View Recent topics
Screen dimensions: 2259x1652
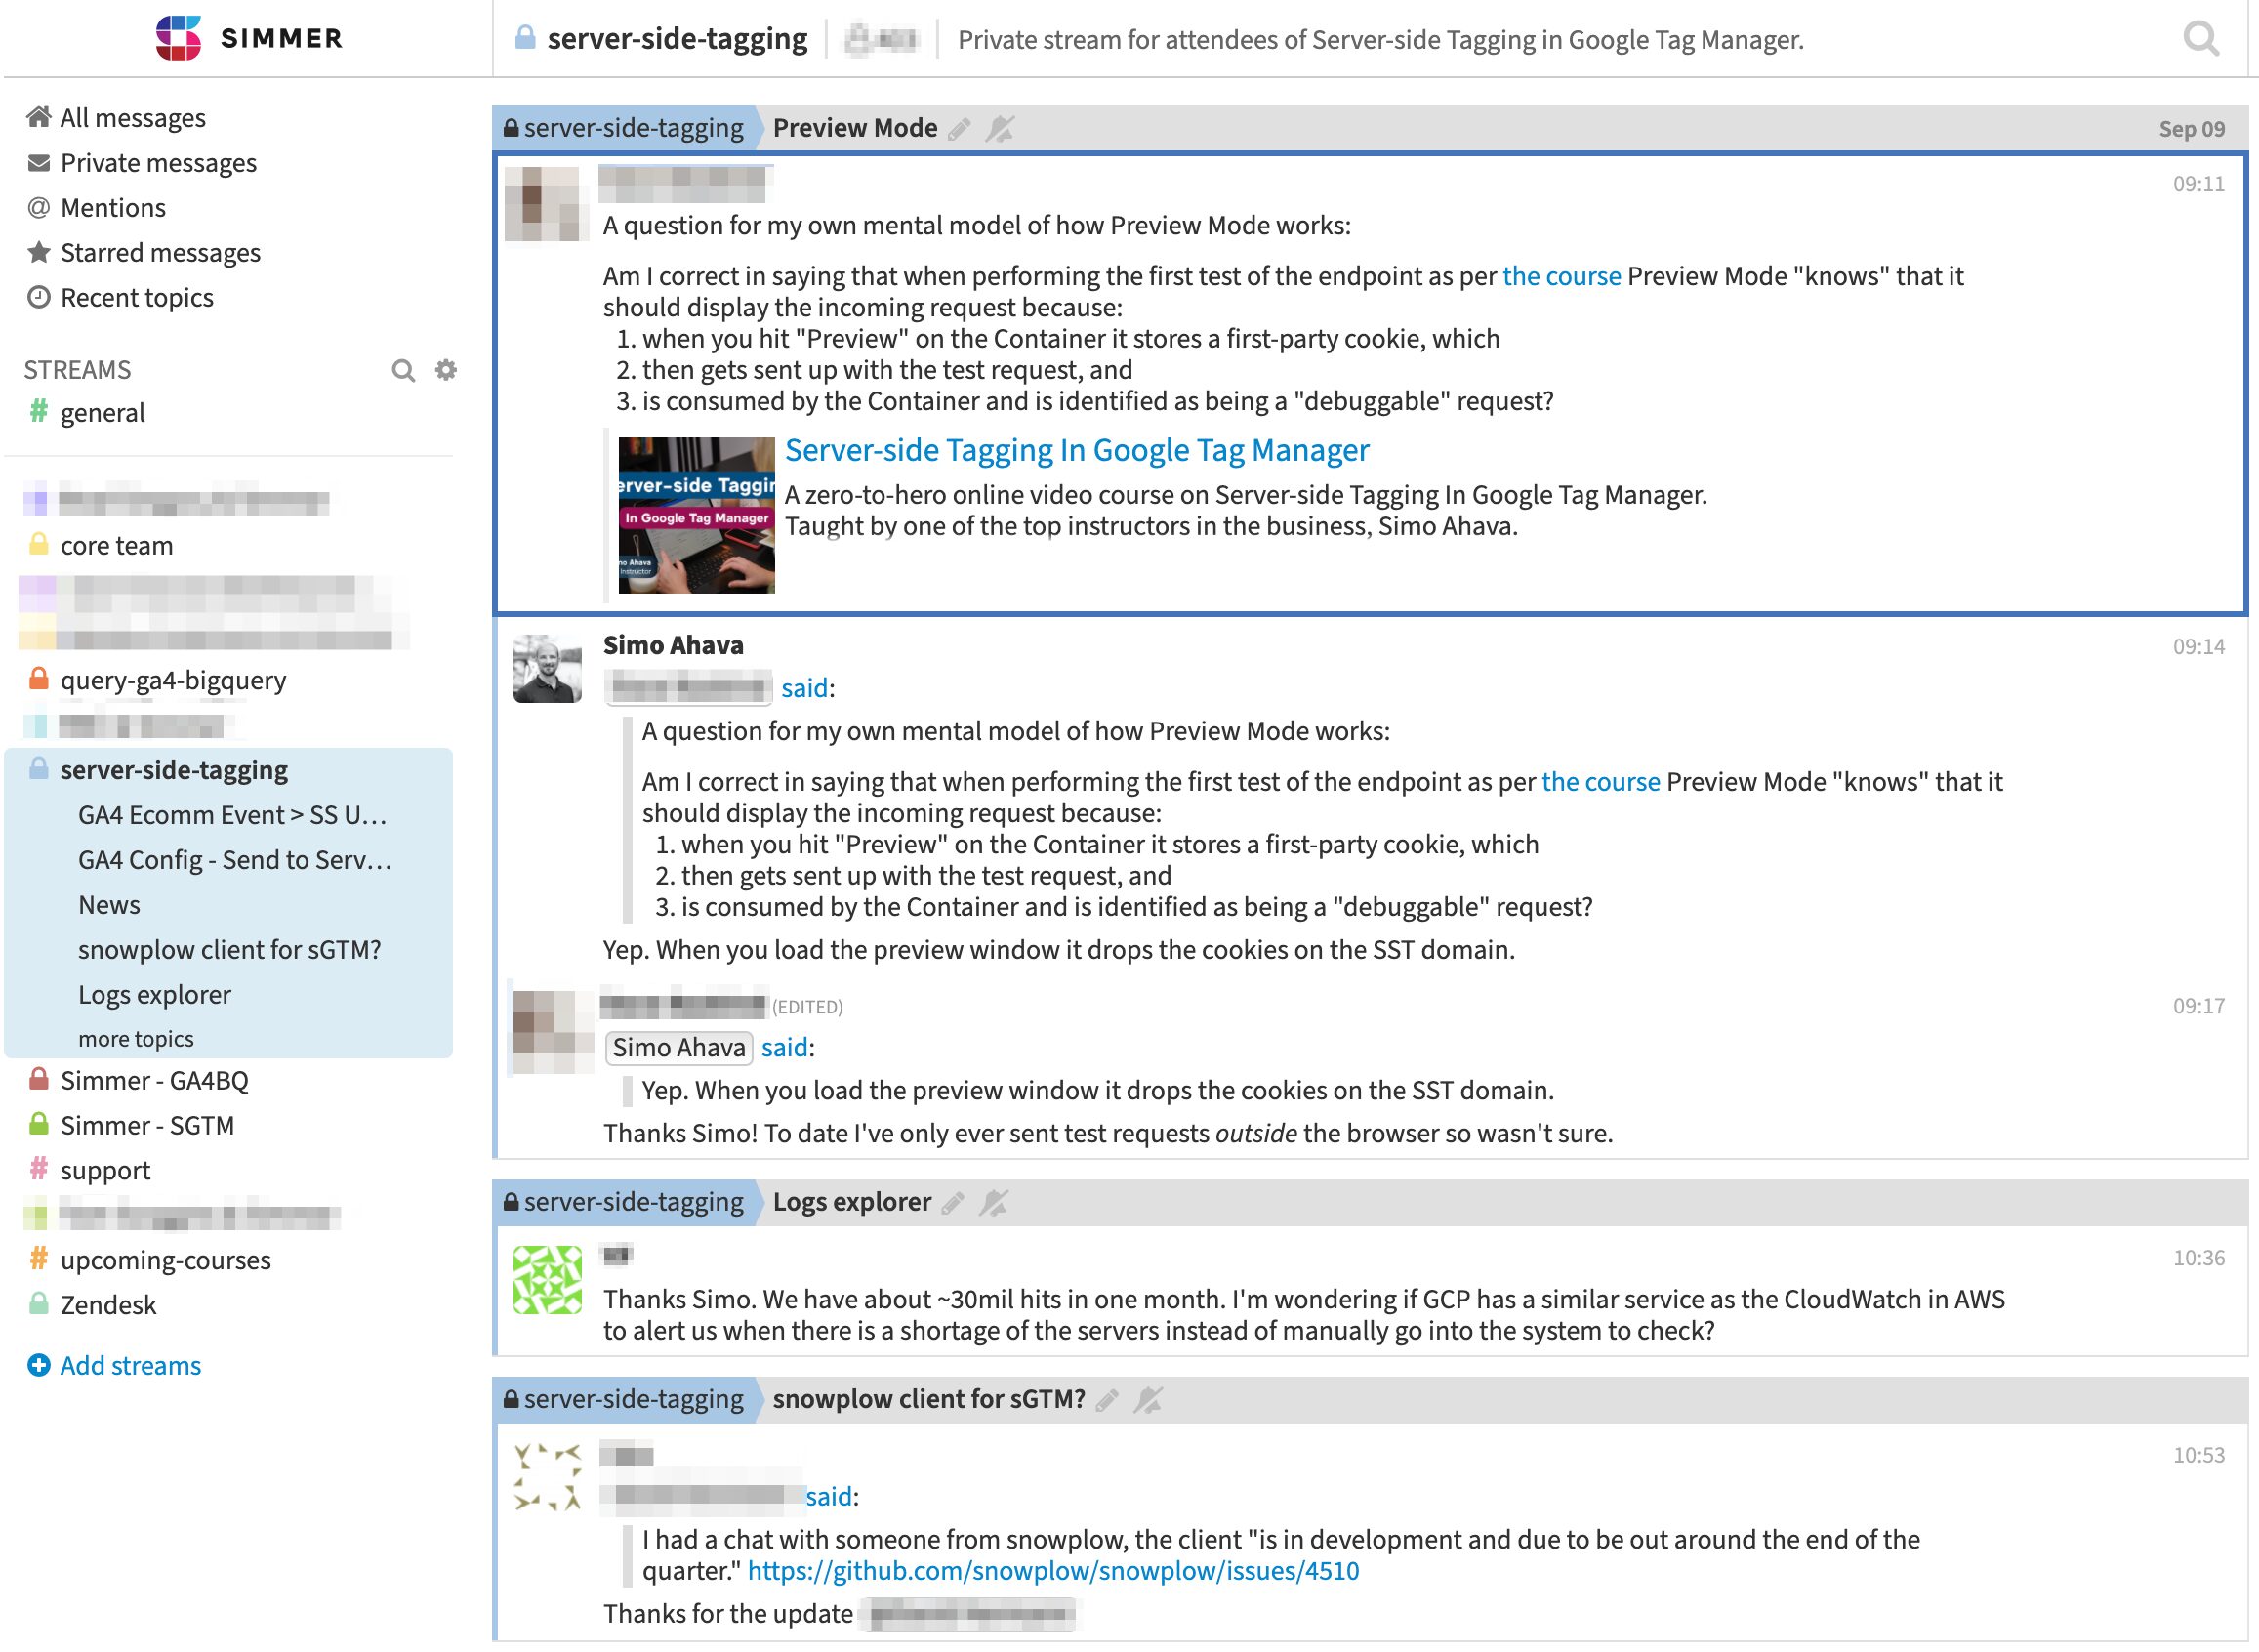[x=136, y=298]
